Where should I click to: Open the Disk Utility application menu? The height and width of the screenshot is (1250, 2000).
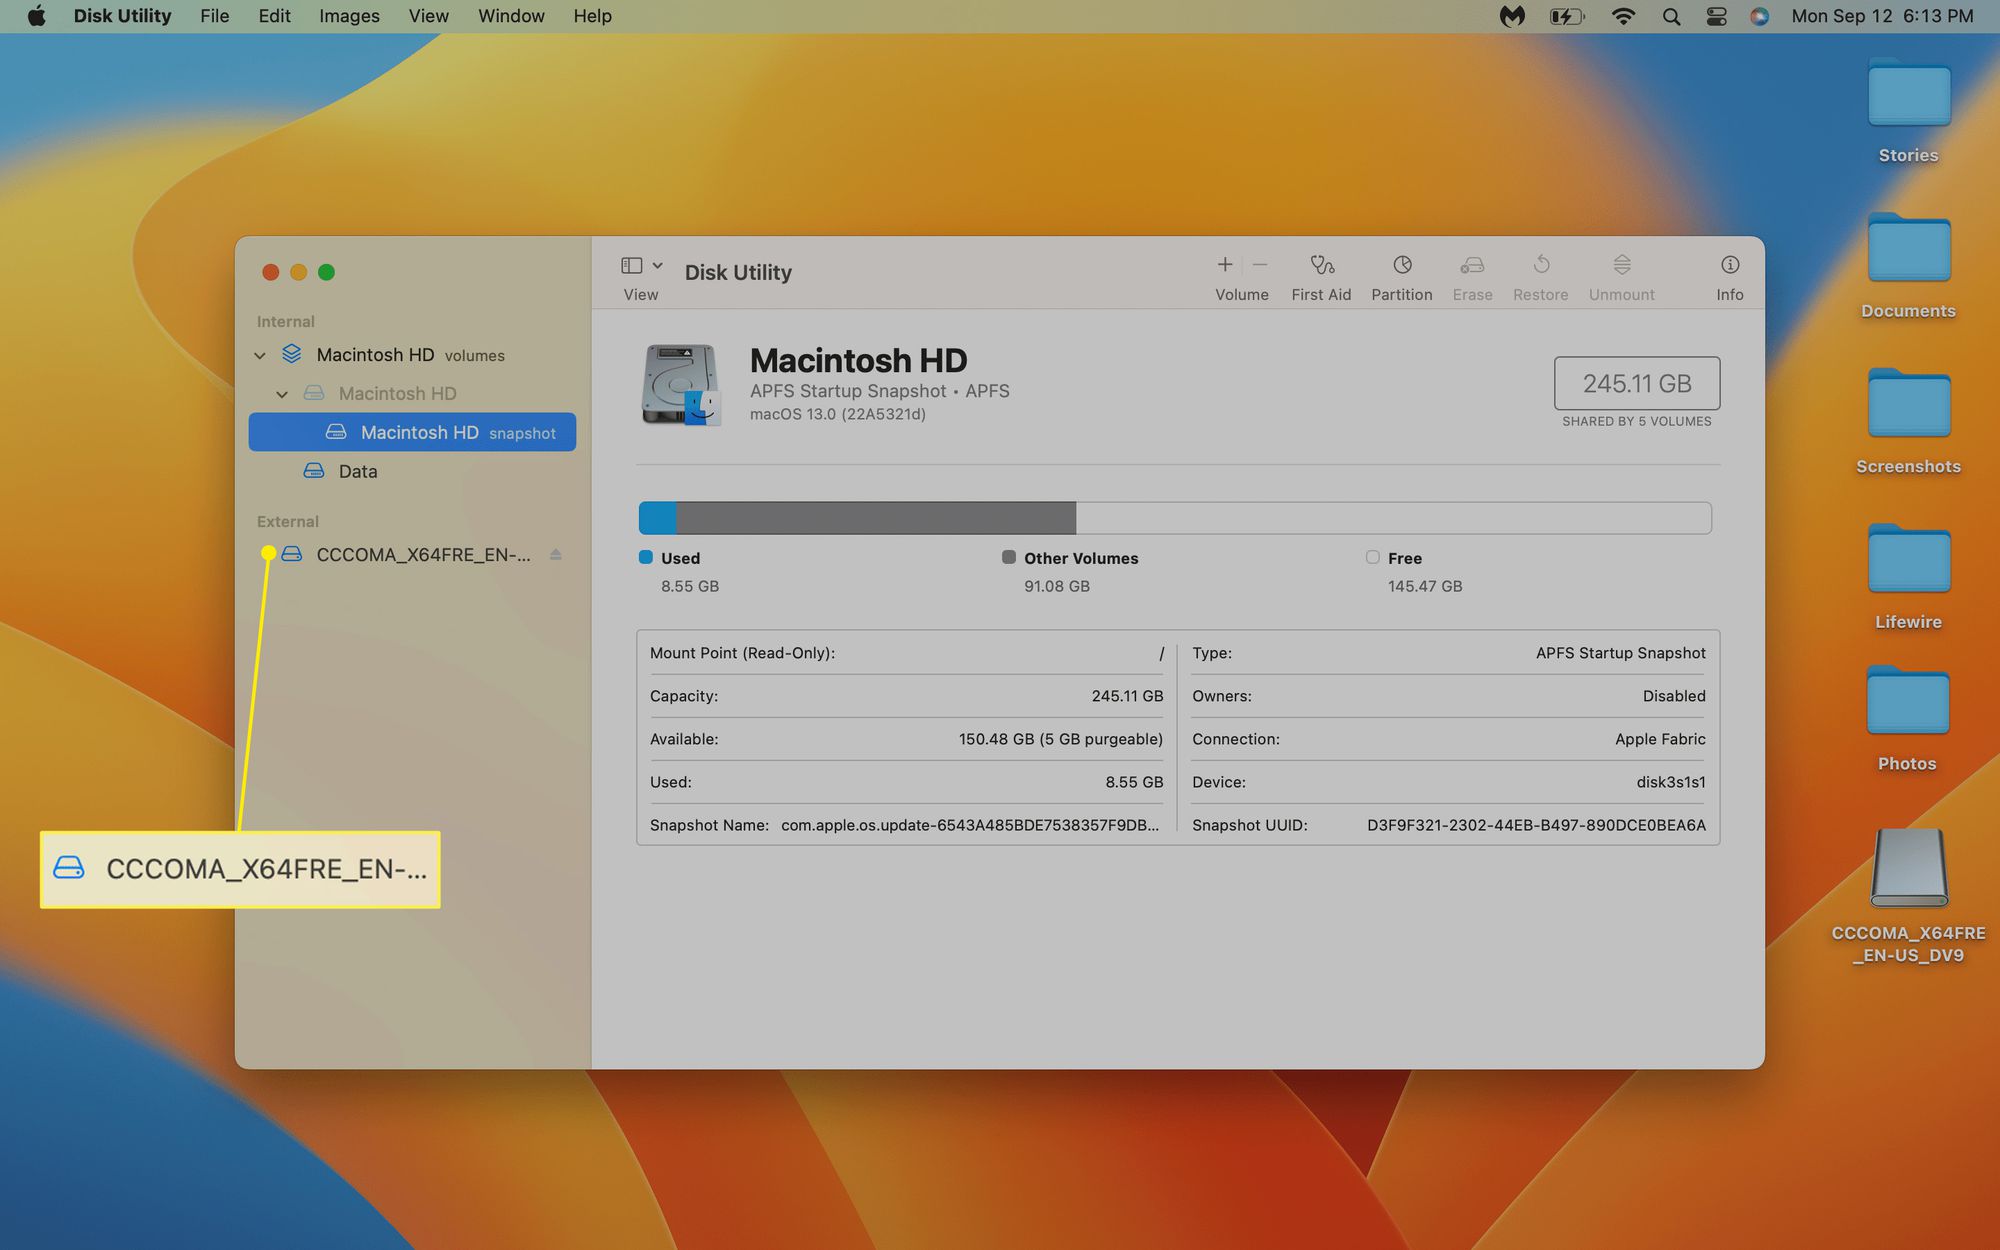click(122, 16)
